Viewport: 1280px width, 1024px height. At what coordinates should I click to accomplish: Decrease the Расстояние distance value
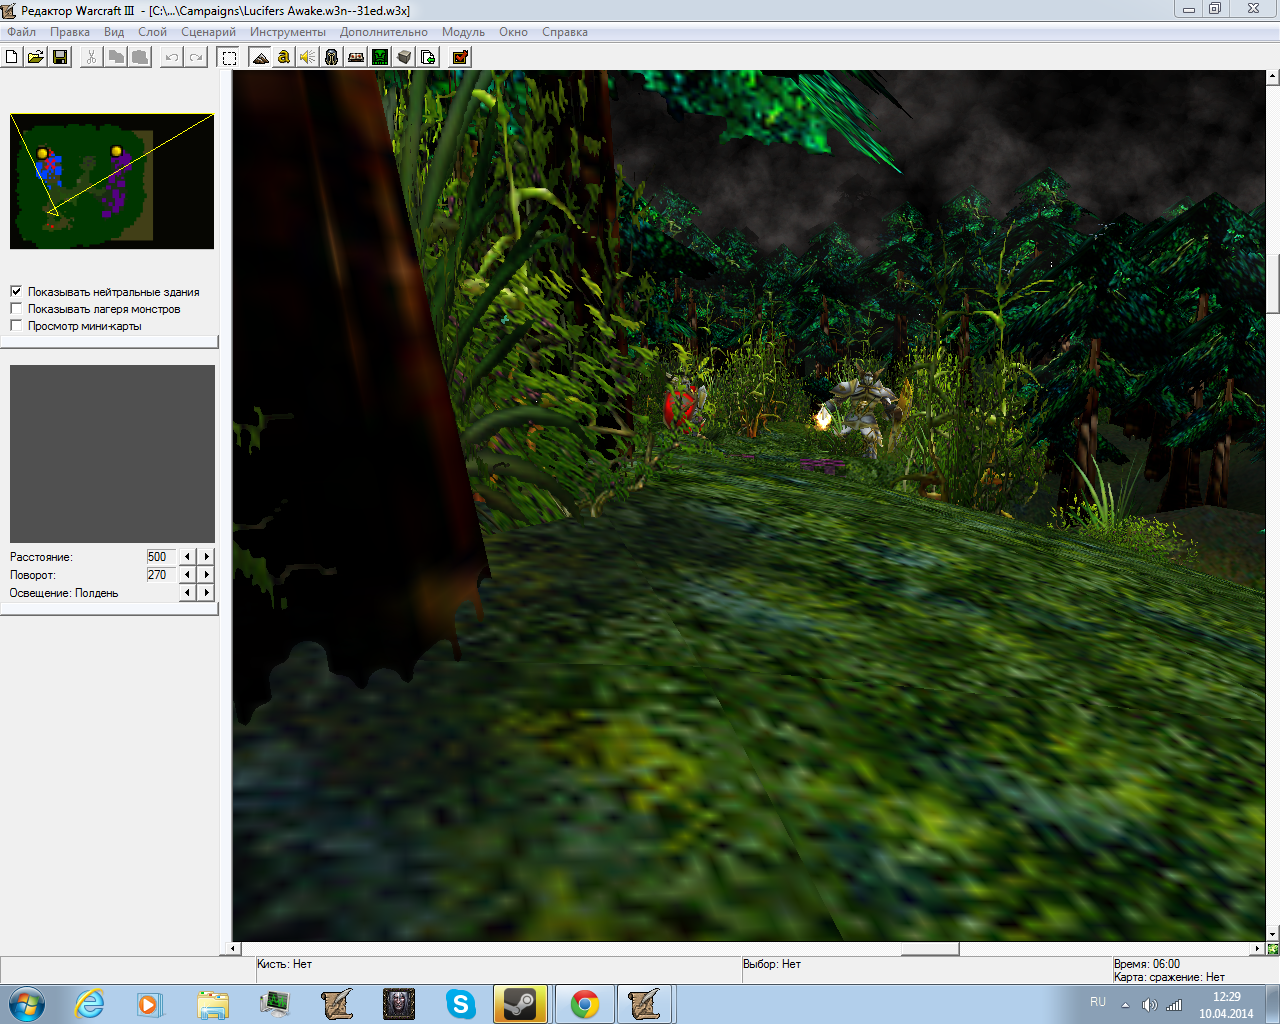187,557
